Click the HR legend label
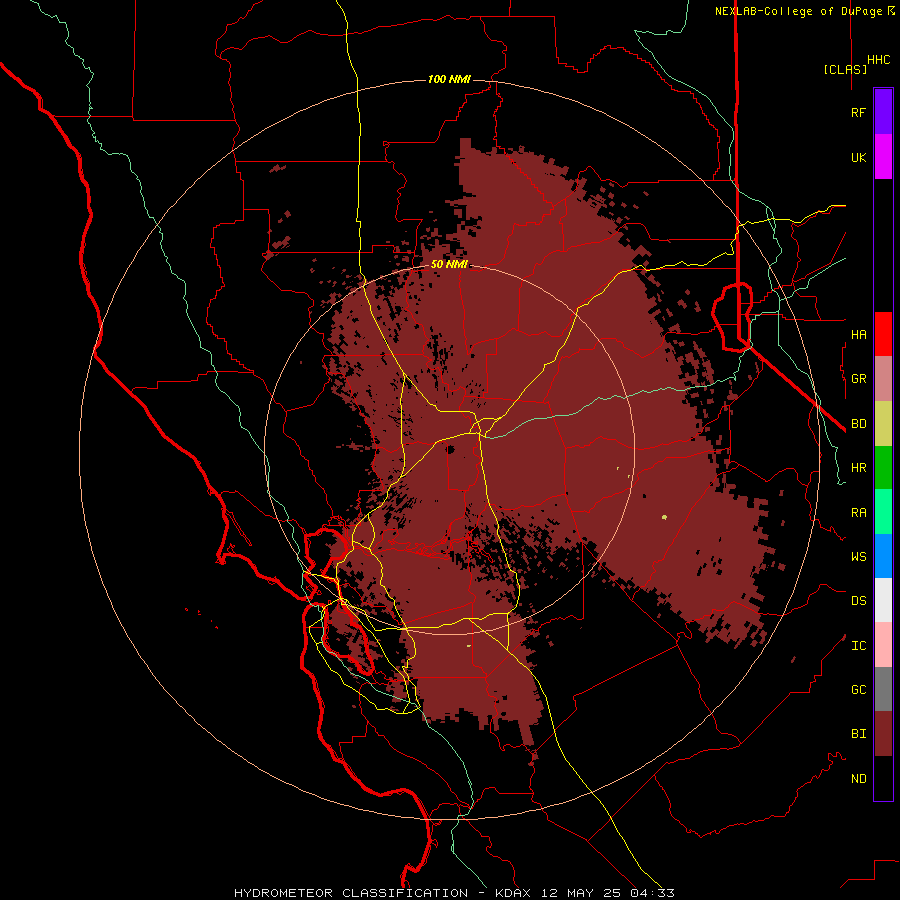 coord(858,468)
